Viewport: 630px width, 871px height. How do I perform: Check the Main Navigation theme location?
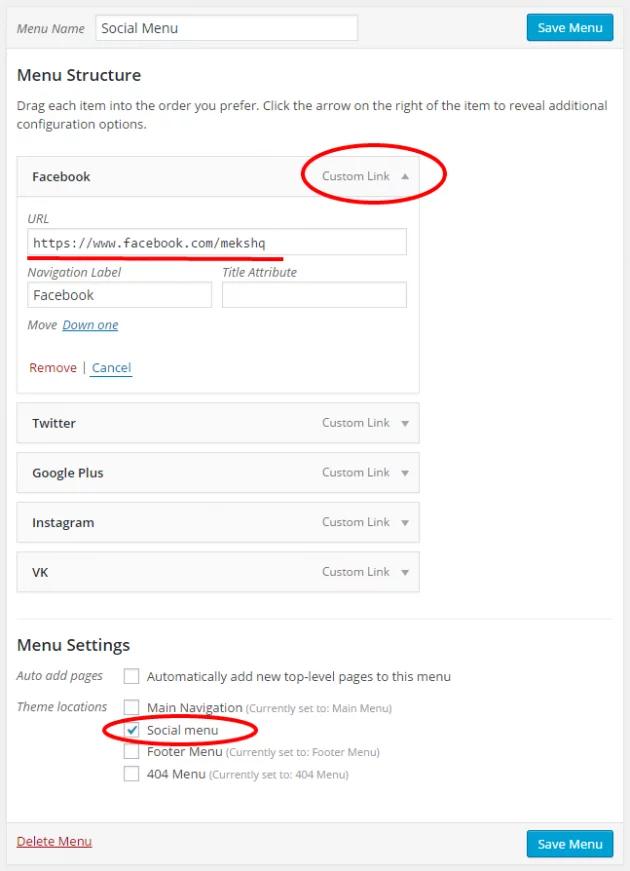pos(131,707)
